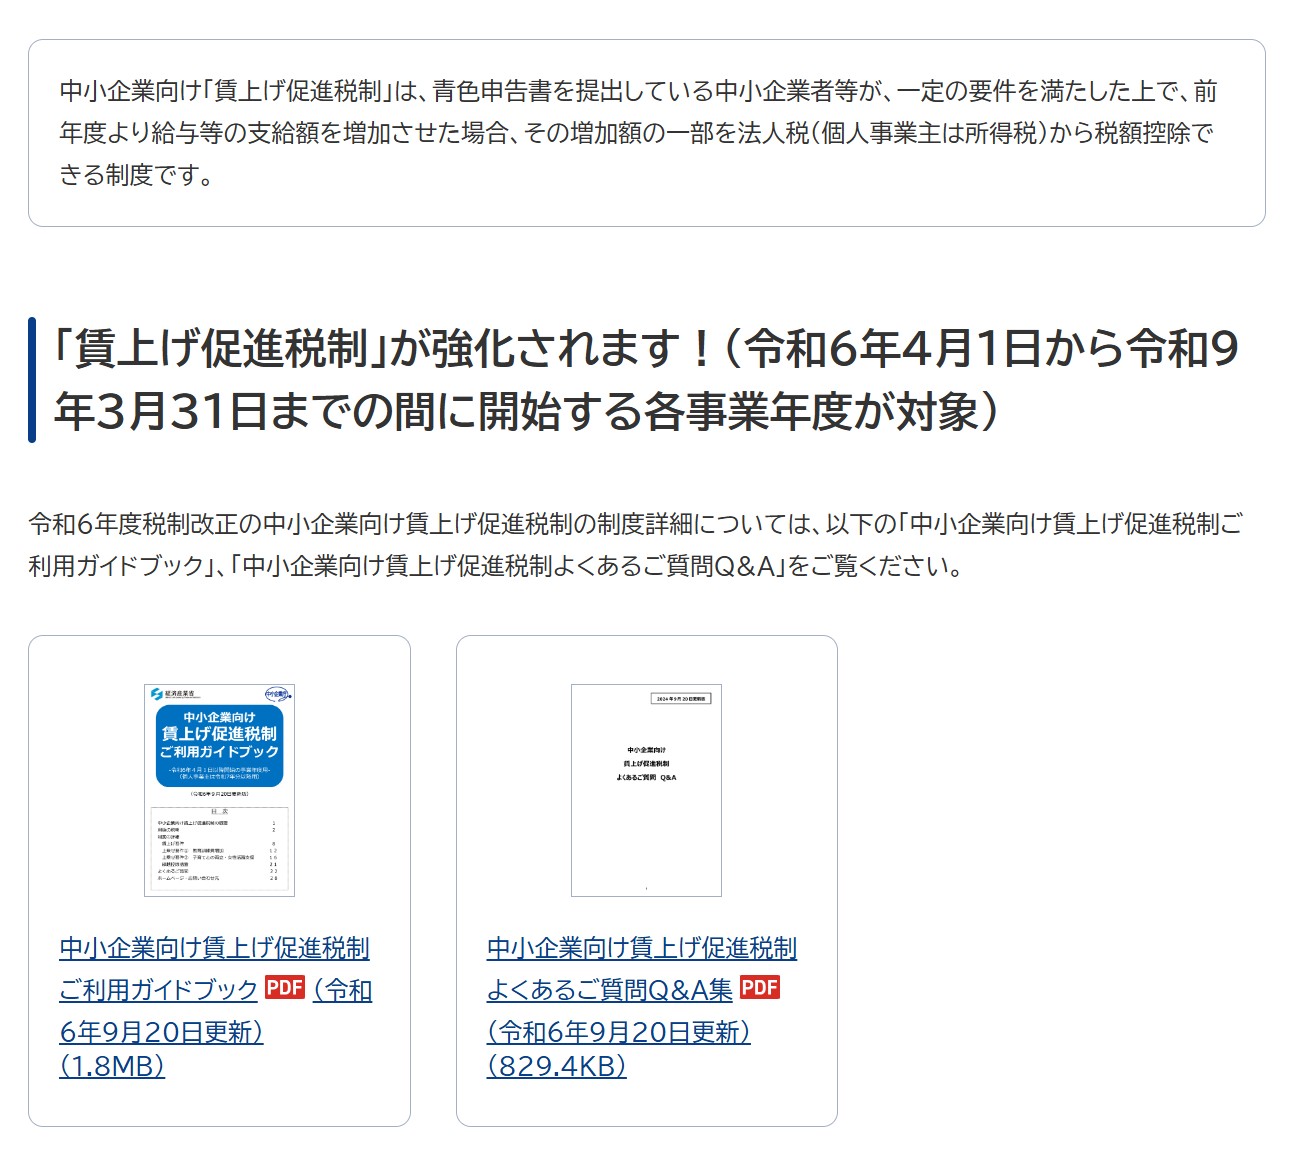Click the (令和6年9月20日更新) text in the Q&A link

pyautogui.click(x=618, y=1032)
